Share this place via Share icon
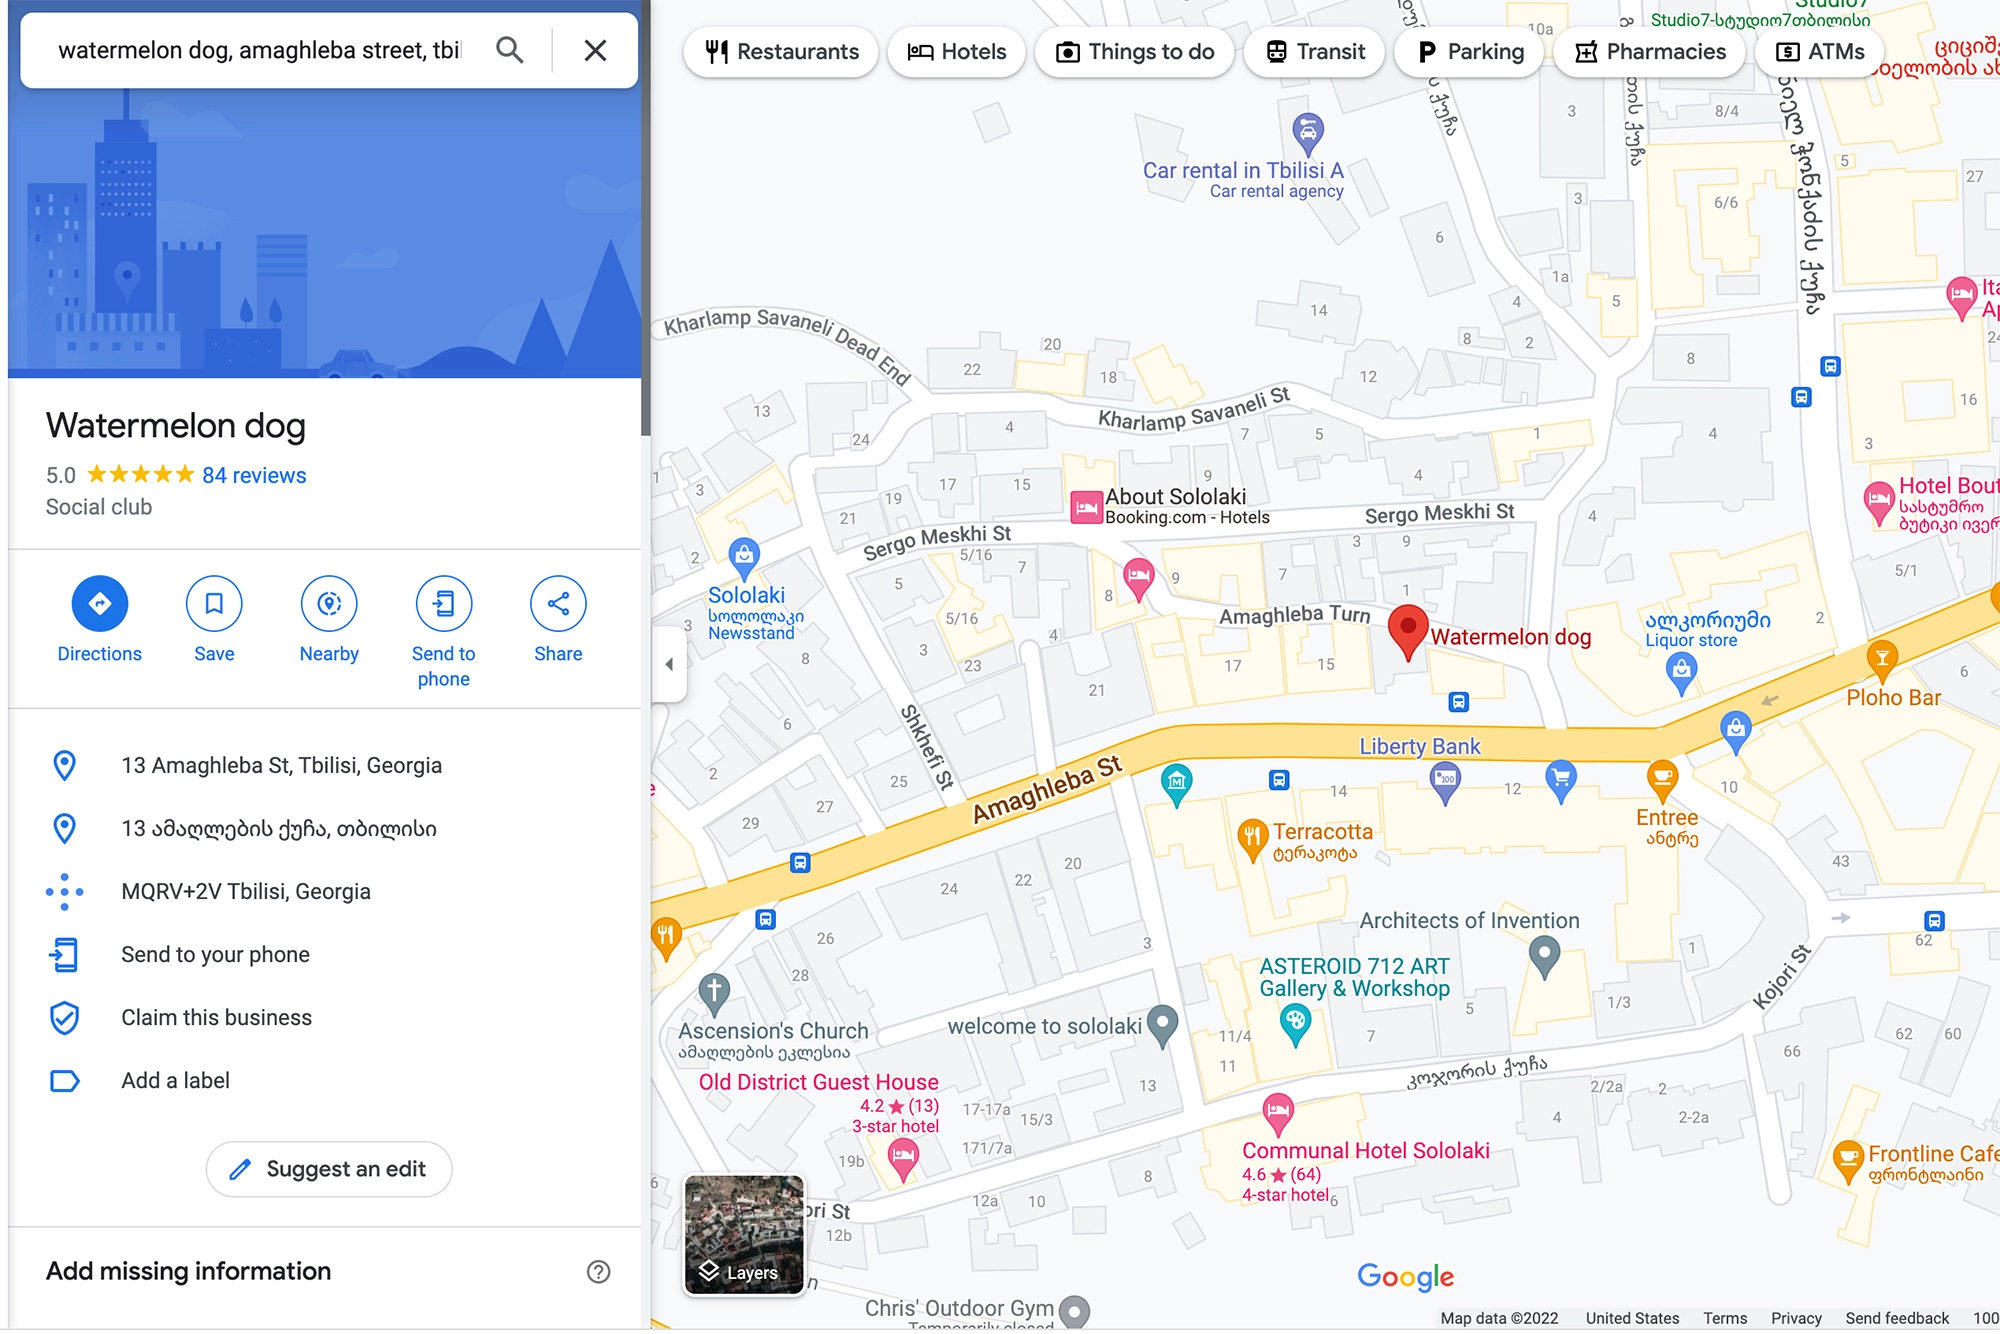Screen dimensions: 2000x1334 pos(558,604)
